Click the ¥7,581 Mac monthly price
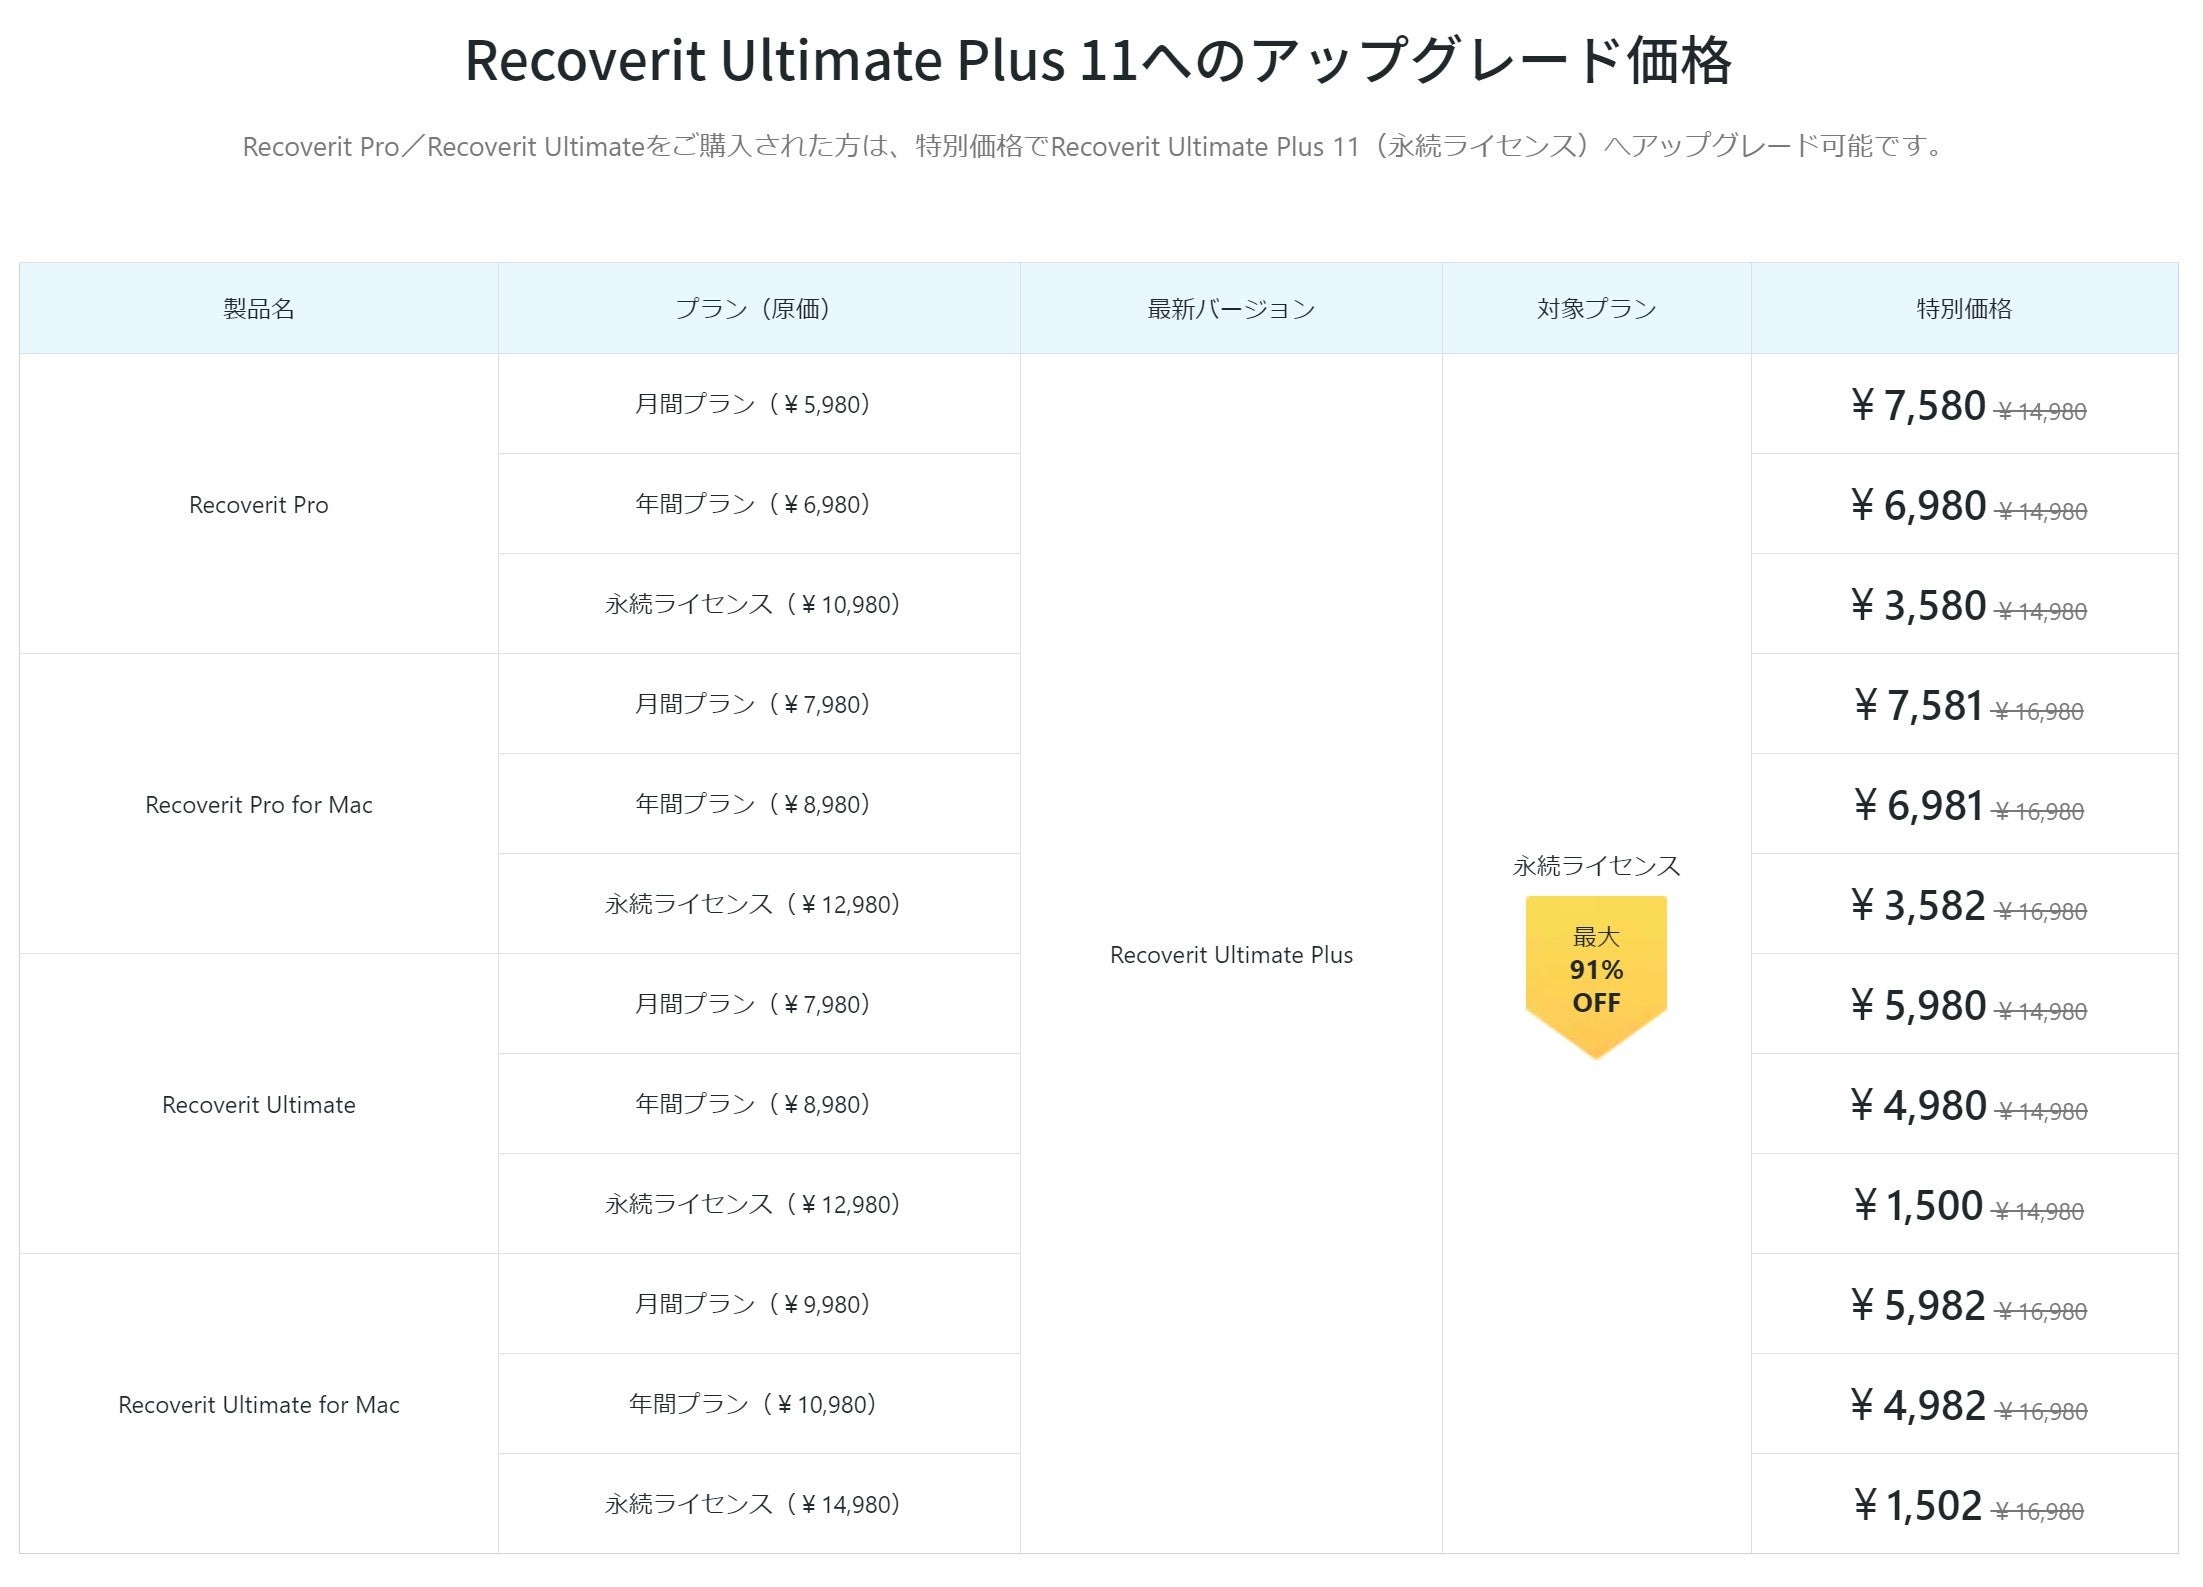 [x=1918, y=705]
